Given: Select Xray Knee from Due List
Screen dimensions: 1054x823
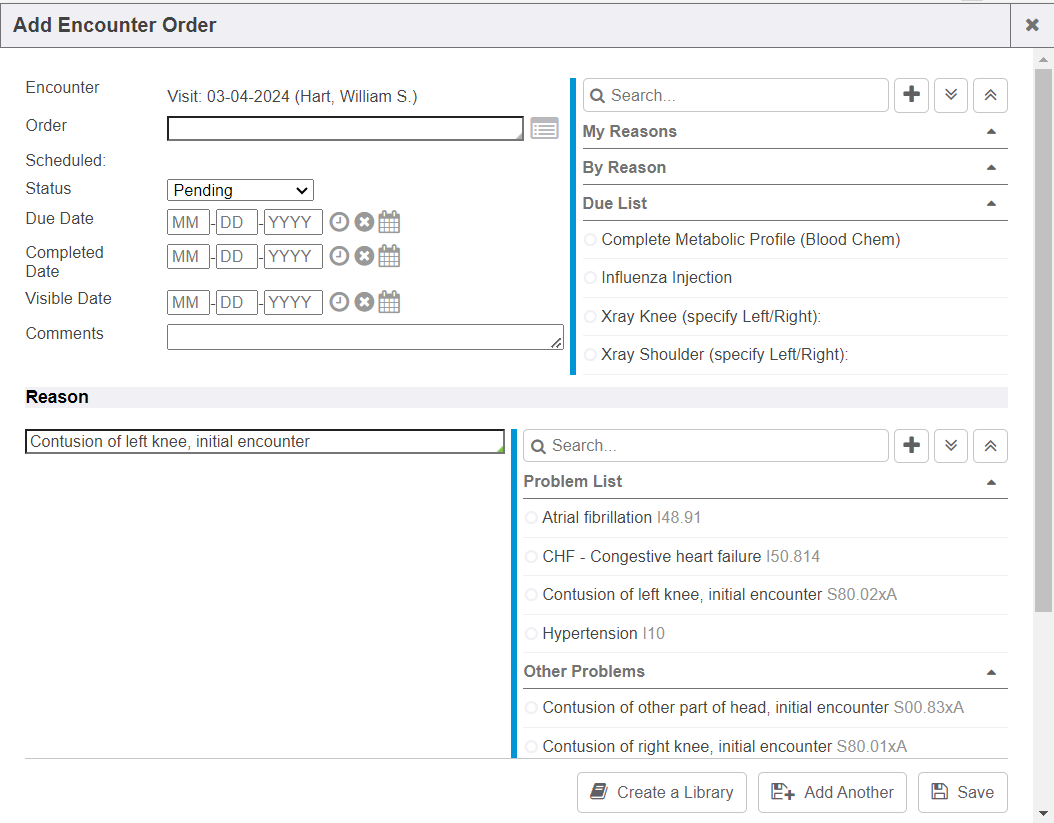Looking at the screenshot, I should (x=591, y=317).
